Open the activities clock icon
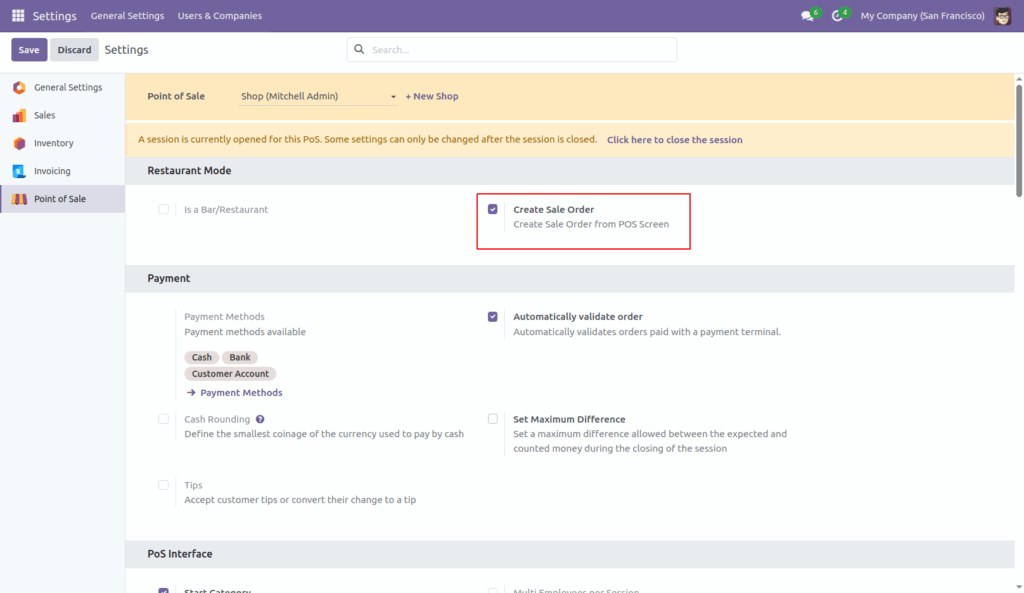Image resolution: width=1024 pixels, height=593 pixels. point(838,16)
